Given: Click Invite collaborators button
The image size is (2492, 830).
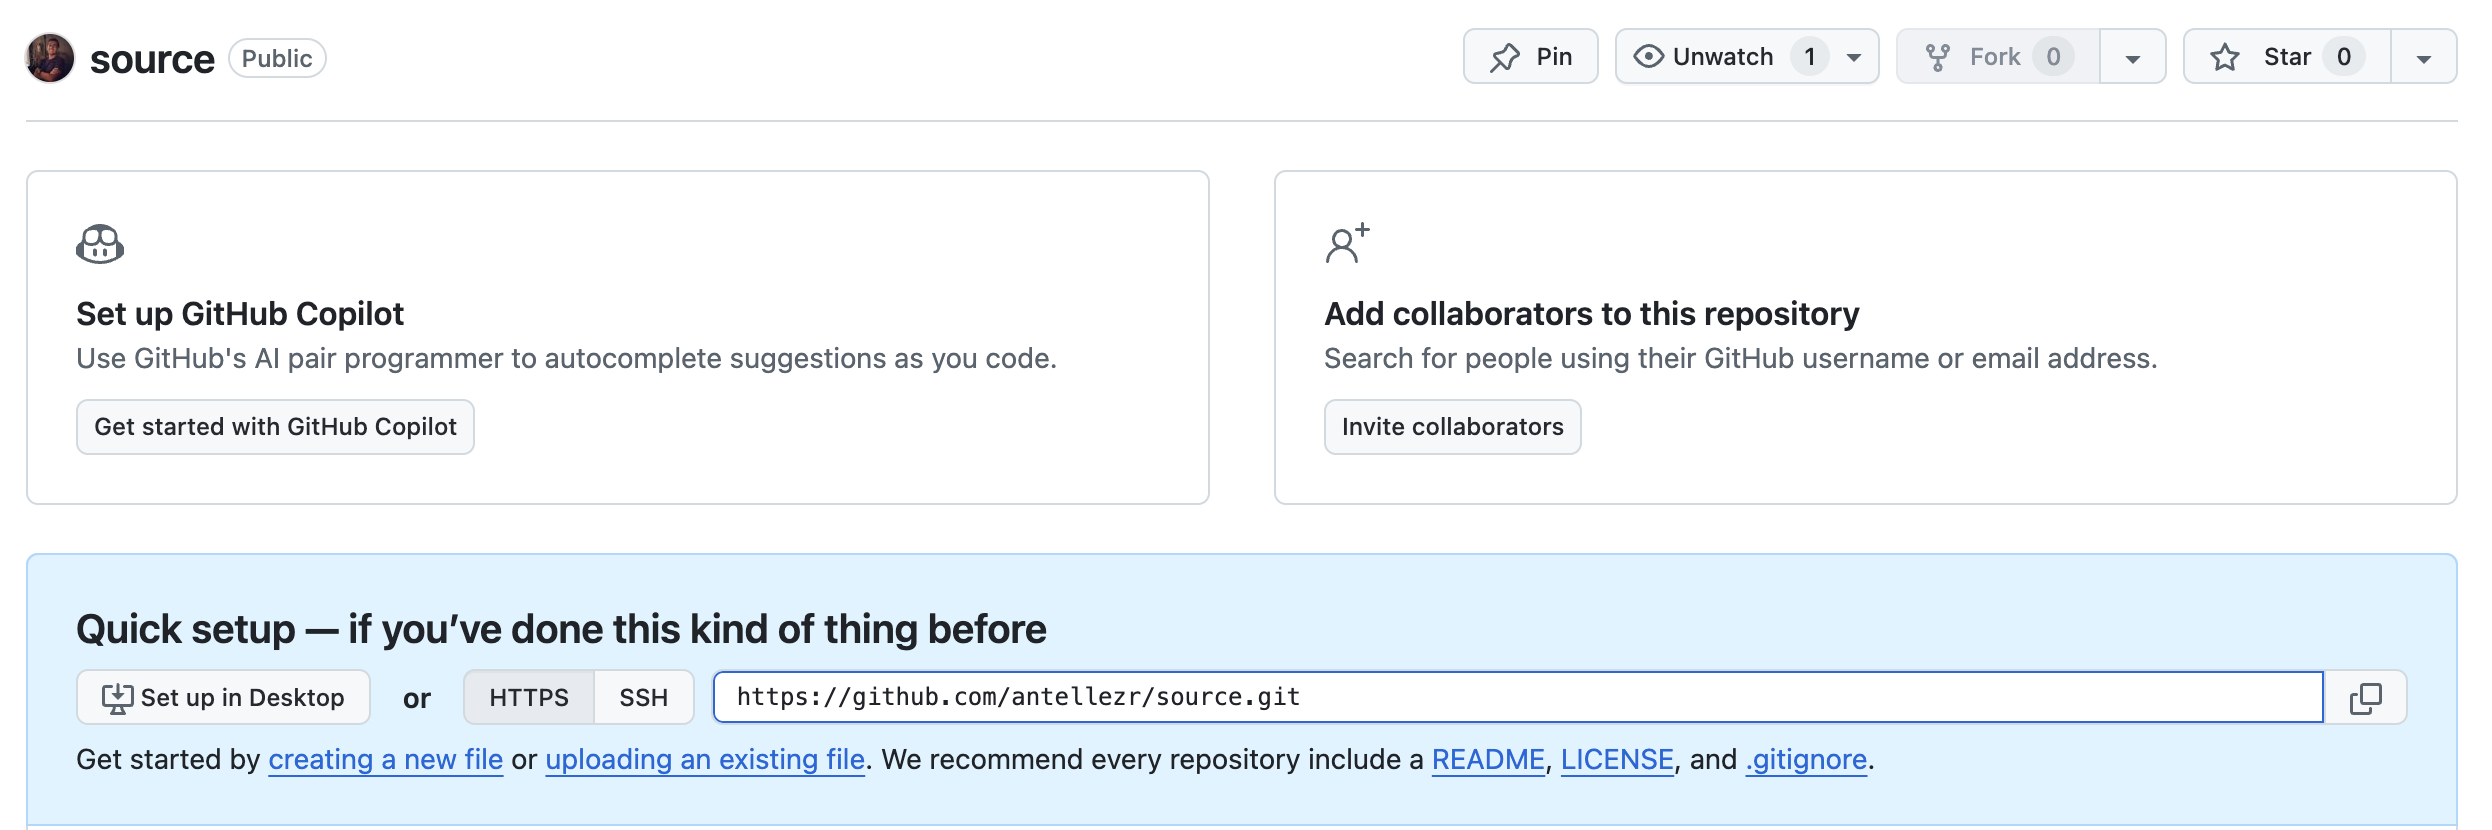Looking at the screenshot, I should point(1453,427).
